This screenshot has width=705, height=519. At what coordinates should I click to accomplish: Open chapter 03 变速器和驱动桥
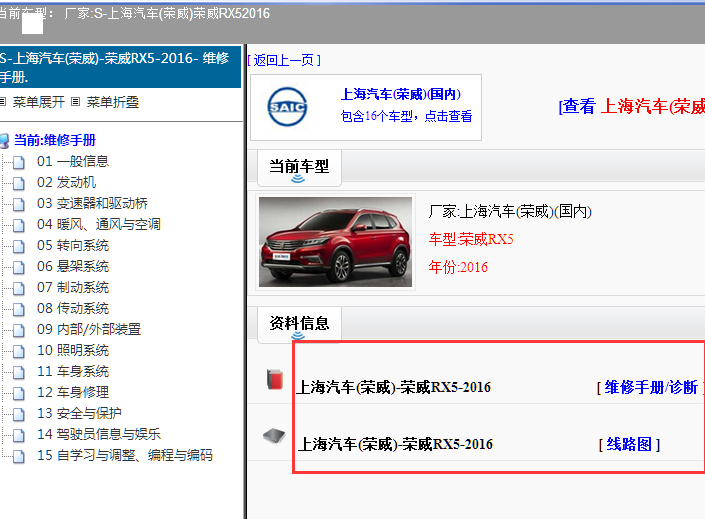point(92,203)
